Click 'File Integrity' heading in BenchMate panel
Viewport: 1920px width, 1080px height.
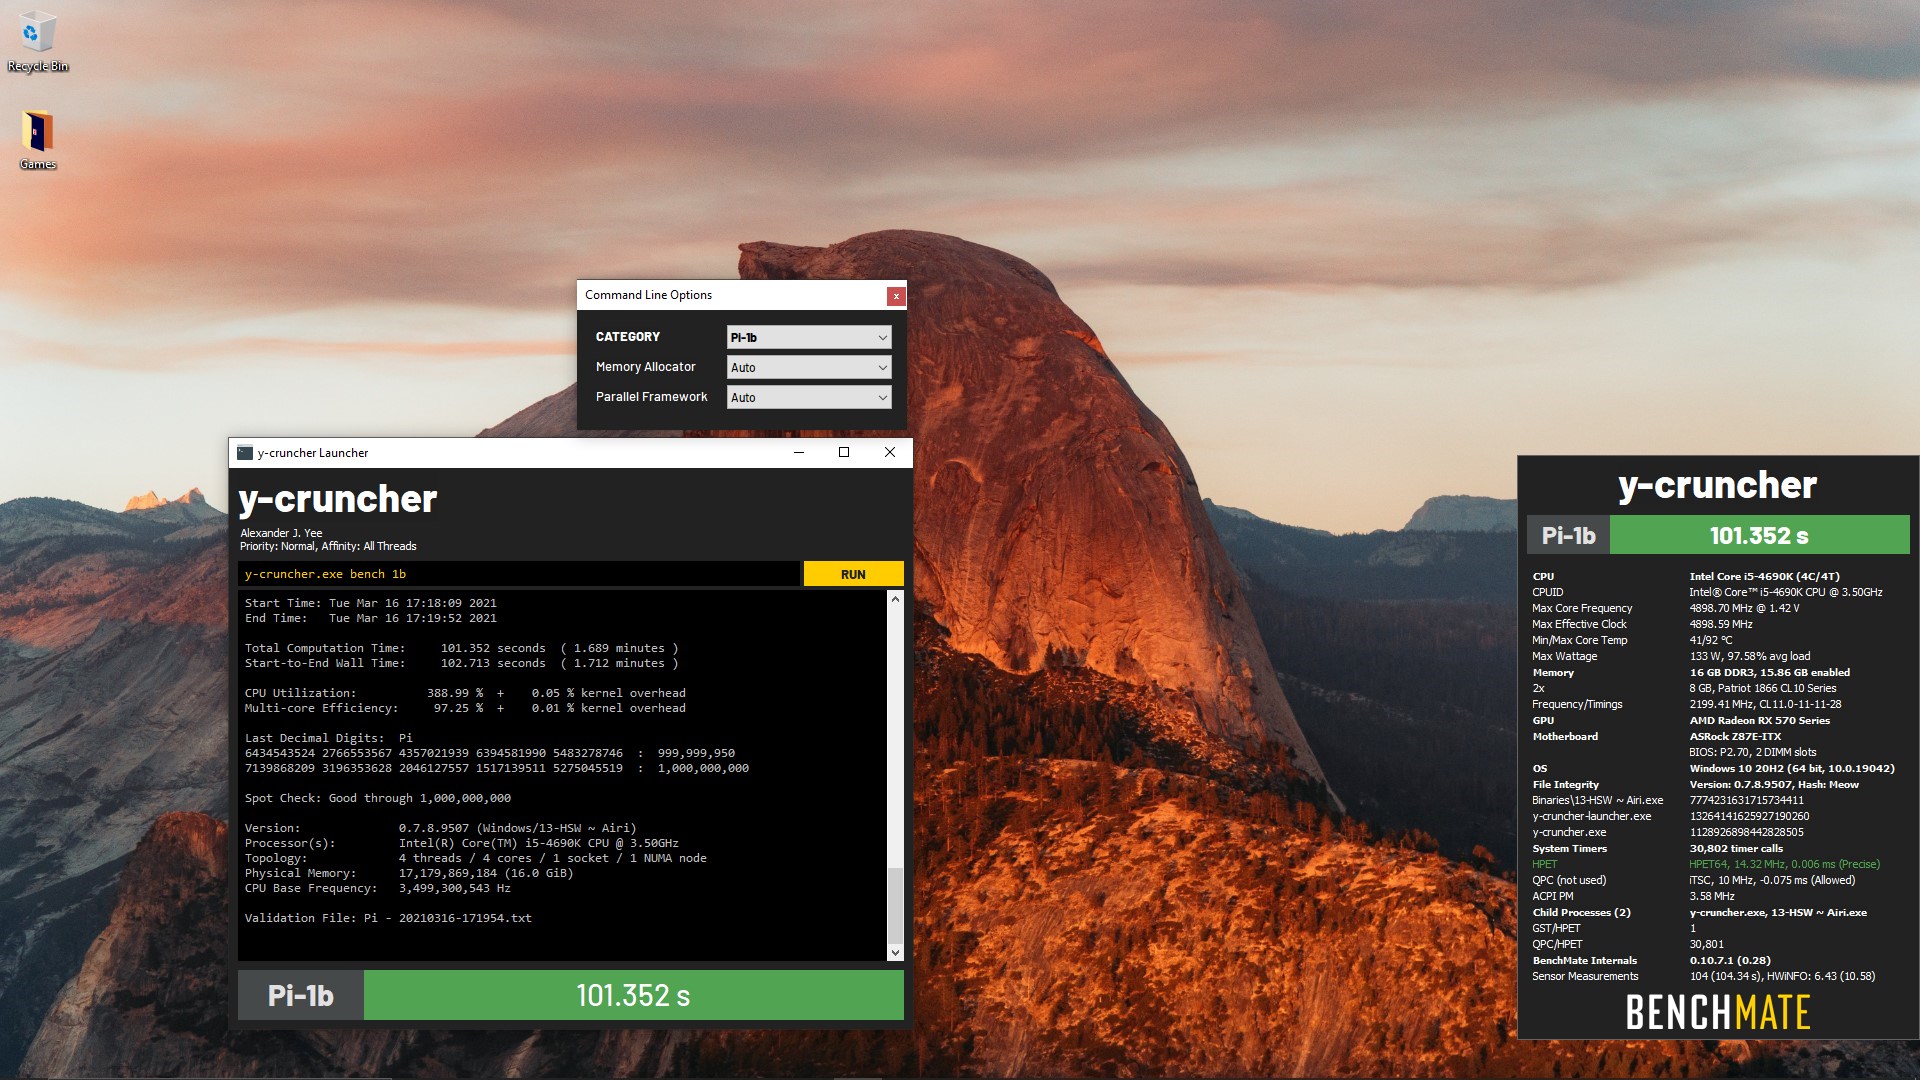click(x=1565, y=784)
